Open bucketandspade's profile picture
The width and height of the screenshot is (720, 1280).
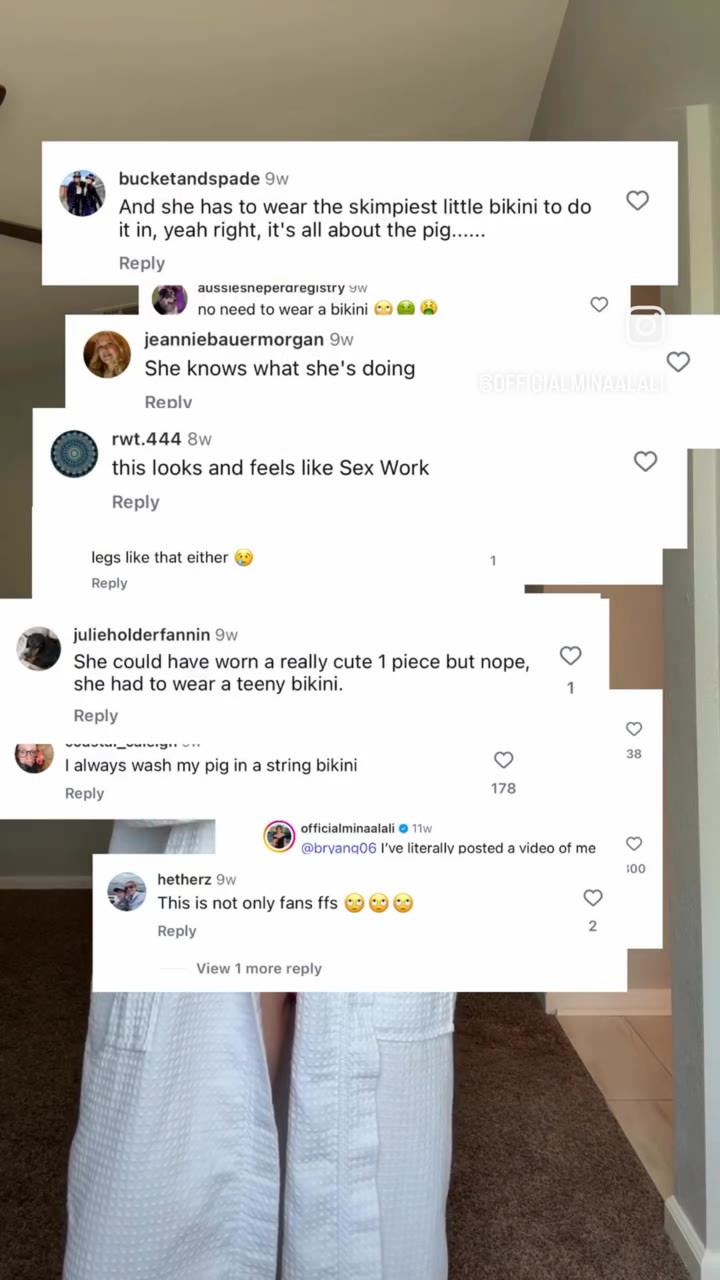[x=82, y=193]
